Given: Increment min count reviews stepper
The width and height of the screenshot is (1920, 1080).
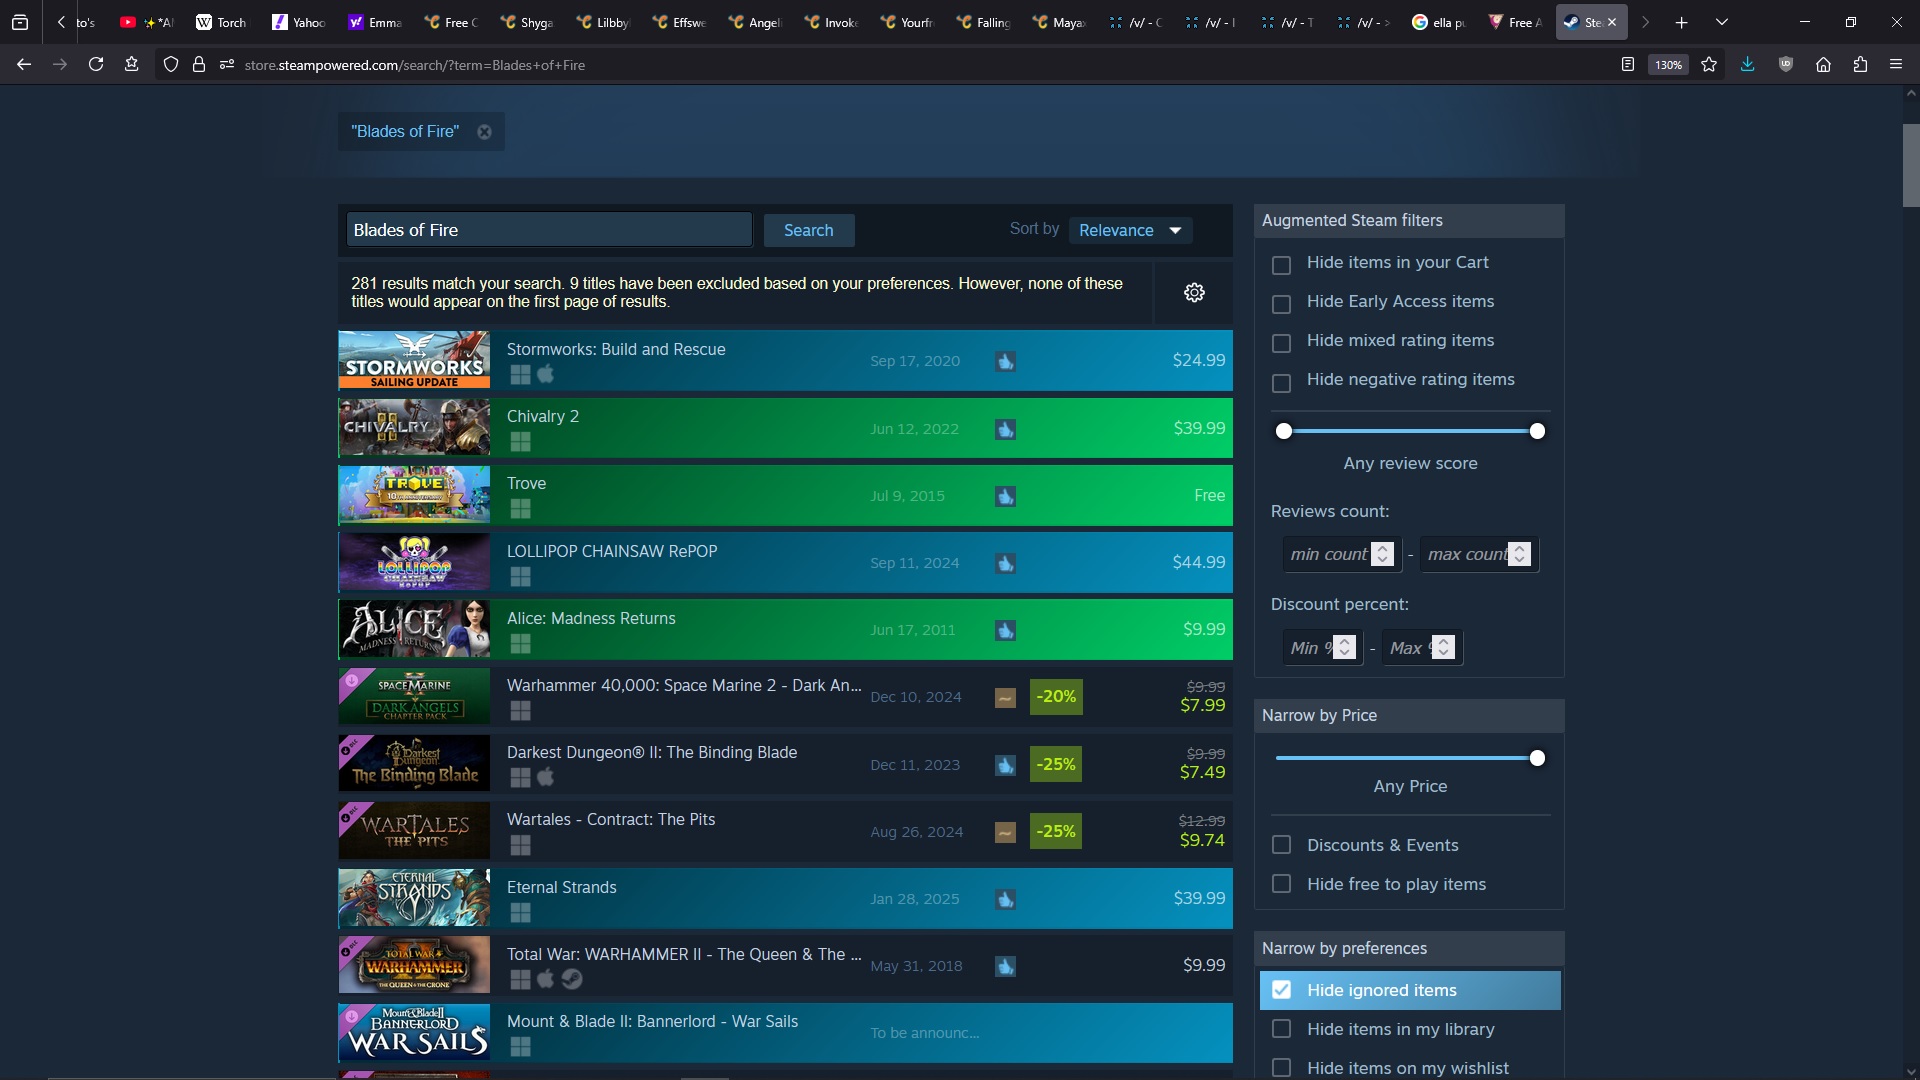Looking at the screenshot, I should (1382, 548).
